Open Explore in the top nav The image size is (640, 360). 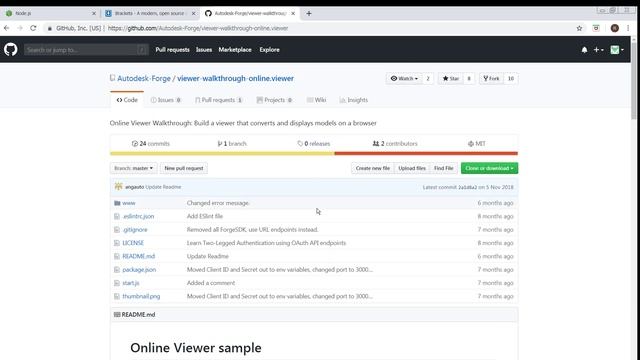[269, 49]
